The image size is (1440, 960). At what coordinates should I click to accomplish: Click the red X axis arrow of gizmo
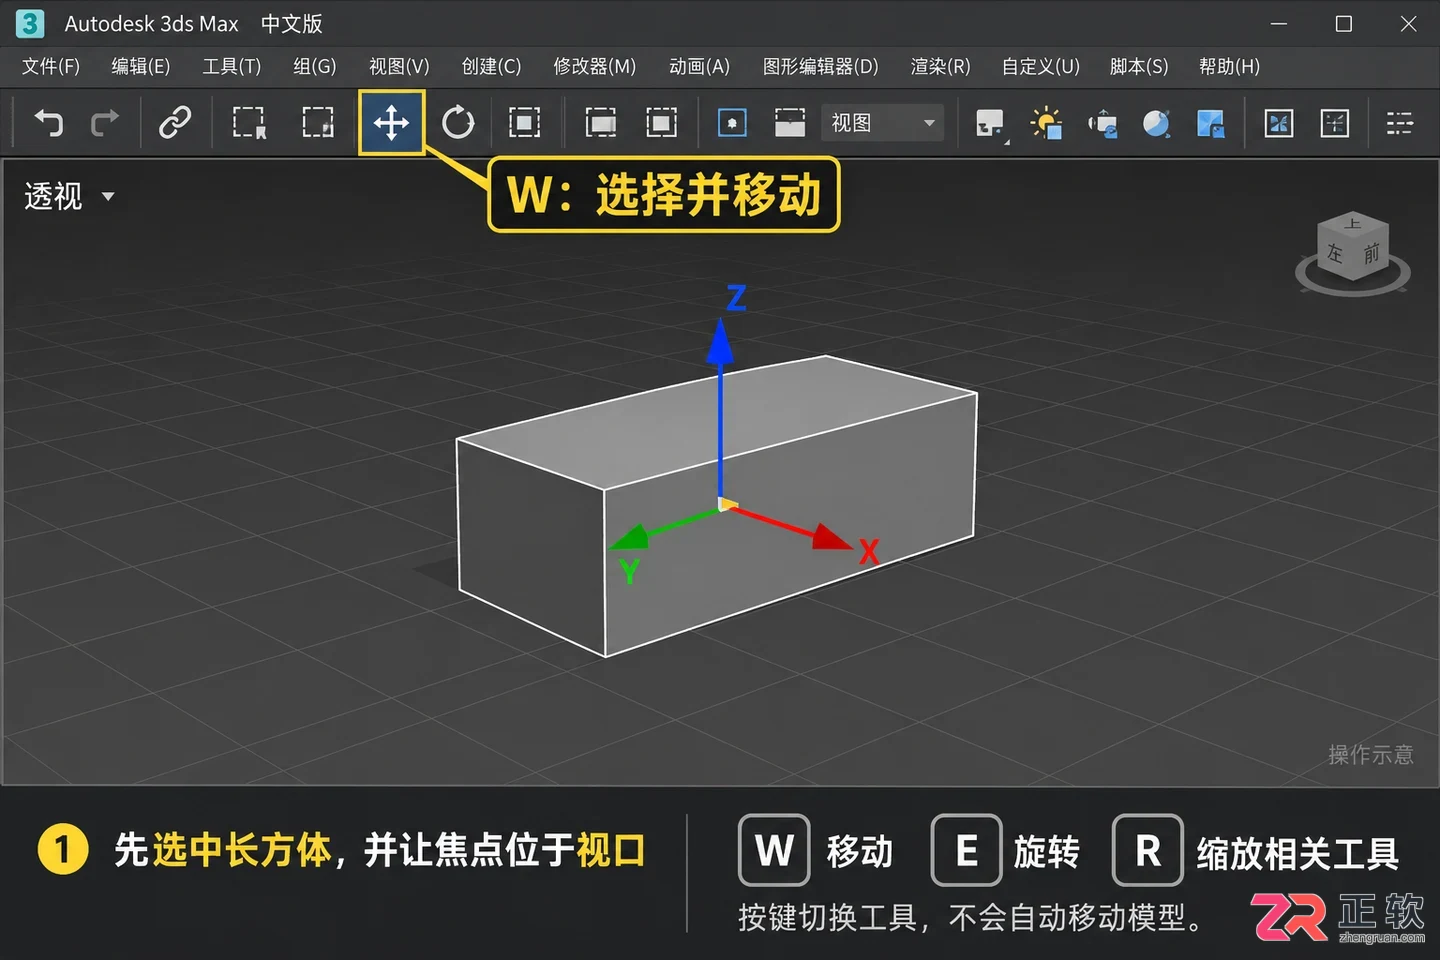pyautogui.click(x=831, y=537)
